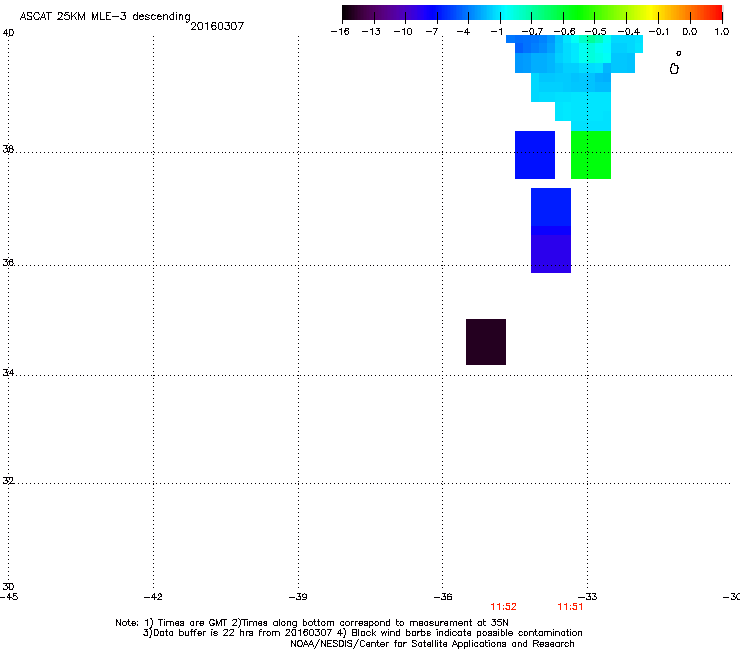Image resolution: width=740 pixels, height=650 pixels.
Task: Click the latitude axis label 32
Action: 8,481
